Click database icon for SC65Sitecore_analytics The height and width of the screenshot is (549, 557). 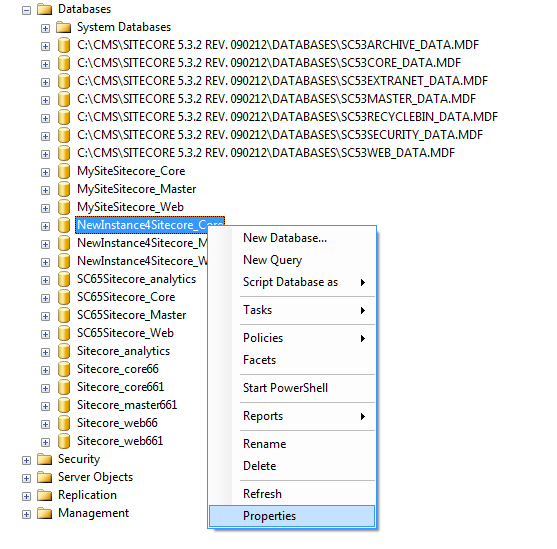pos(64,279)
